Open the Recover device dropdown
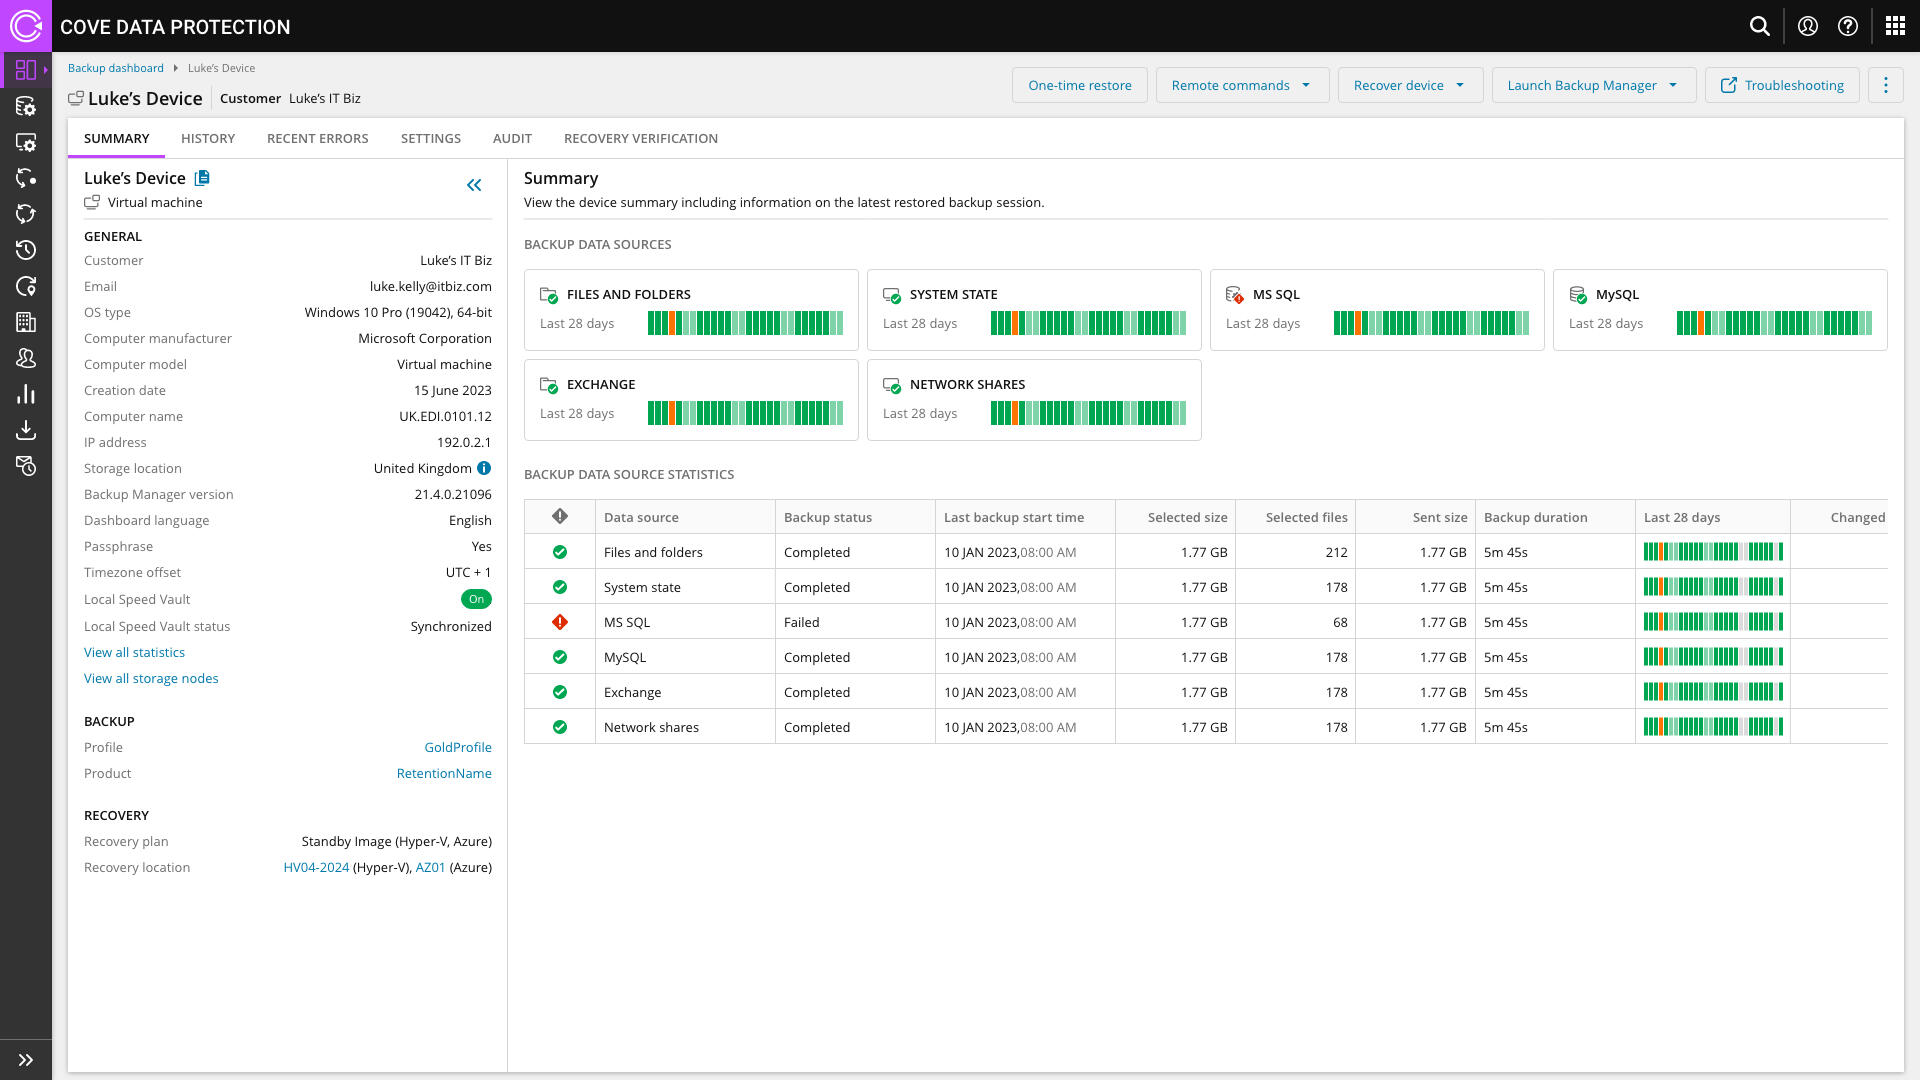Image resolution: width=1920 pixels, height=1080 pixels. 1409,85
